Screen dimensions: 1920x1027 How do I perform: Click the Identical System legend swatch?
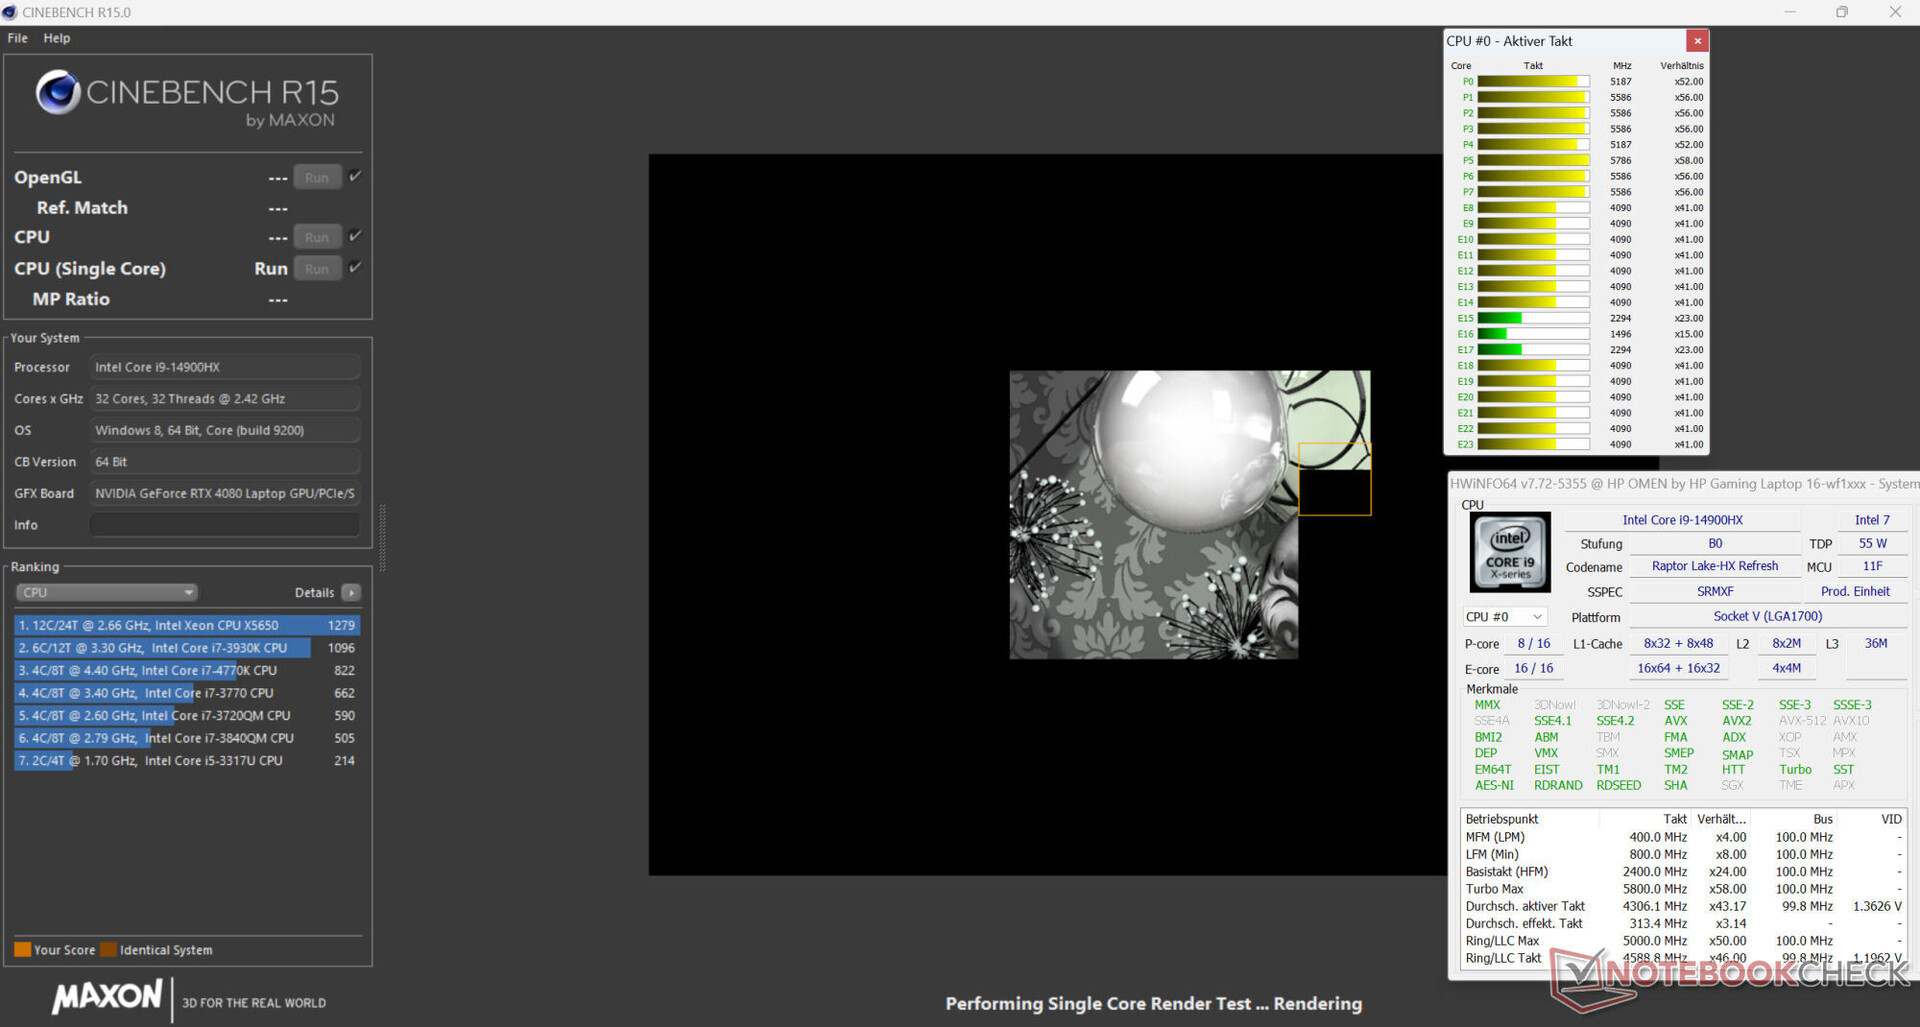108,950
